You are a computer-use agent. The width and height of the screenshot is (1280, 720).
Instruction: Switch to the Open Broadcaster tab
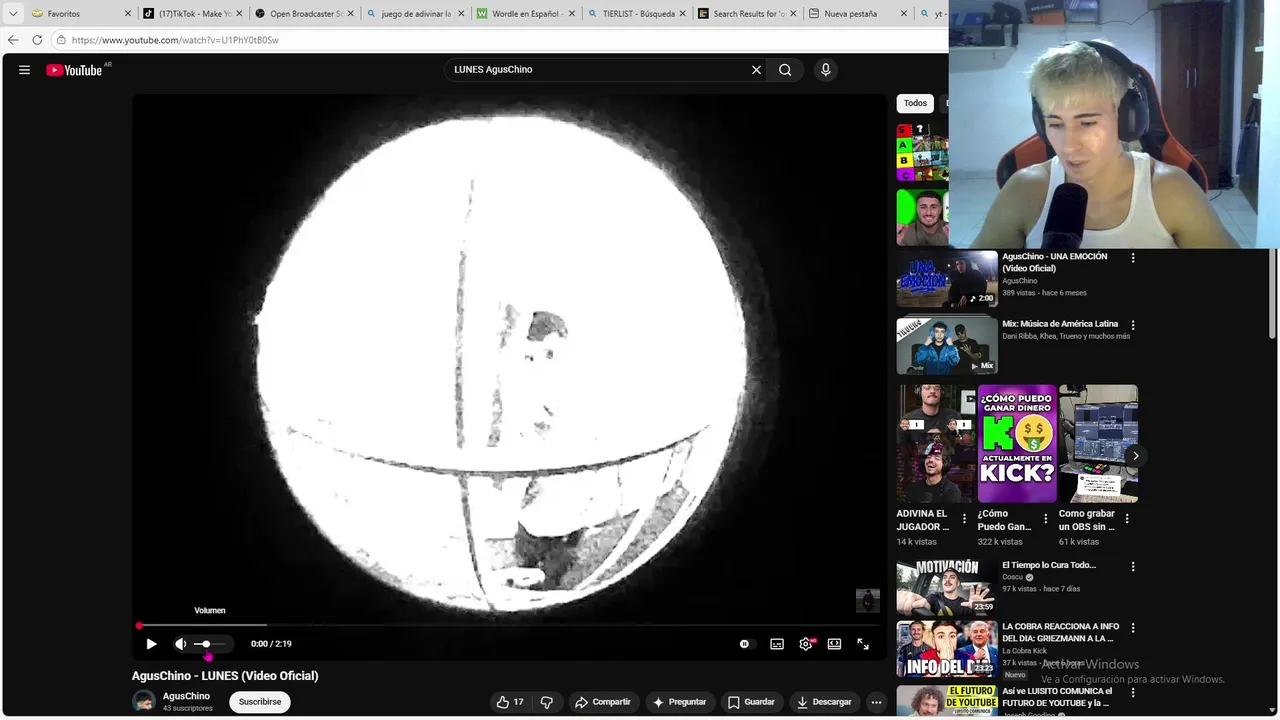(304, 14)
